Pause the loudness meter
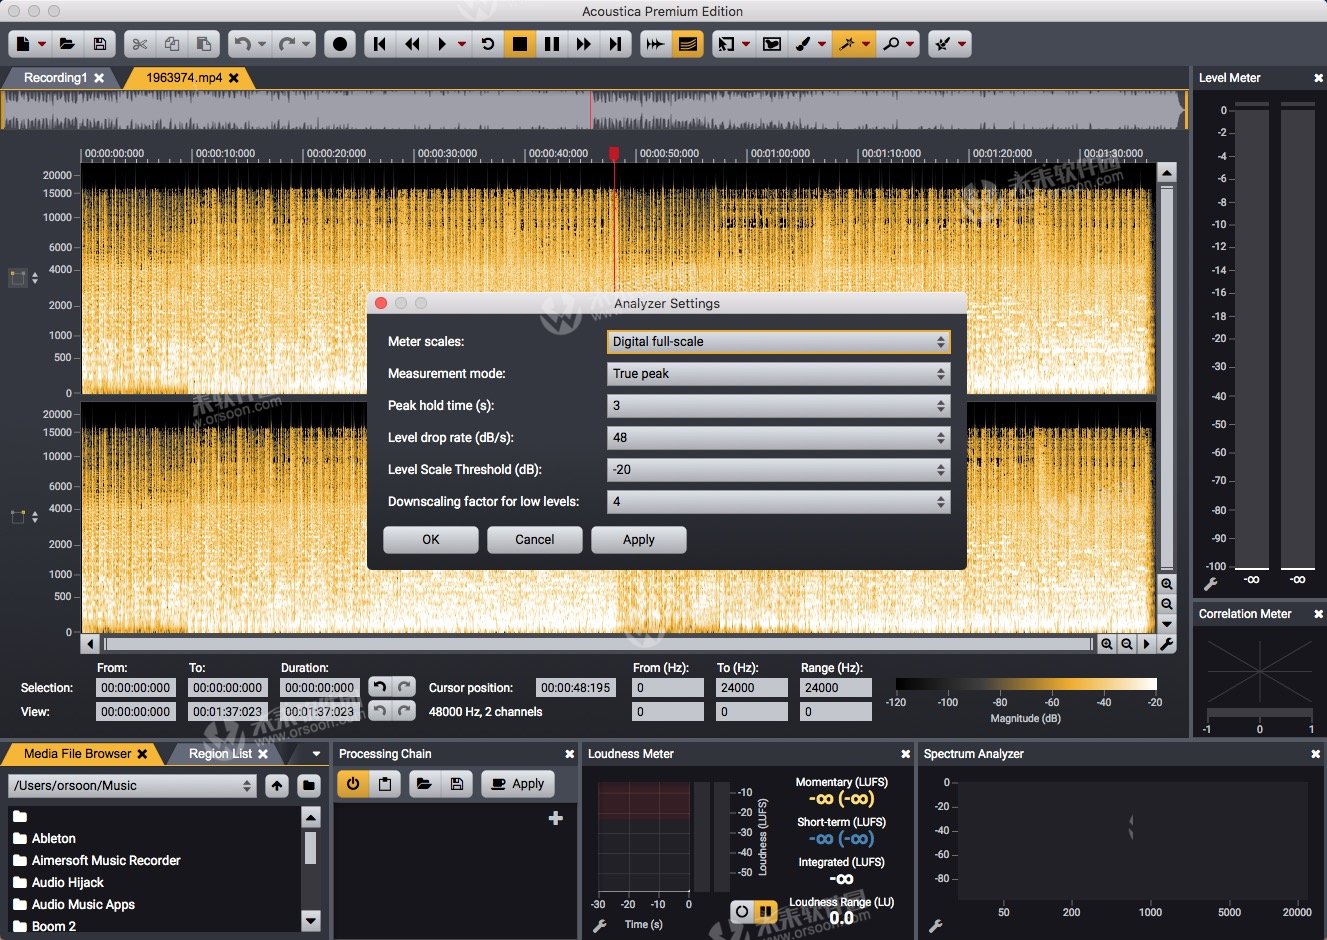Viewport: 1327px width, 940px height. coord(766,912)
